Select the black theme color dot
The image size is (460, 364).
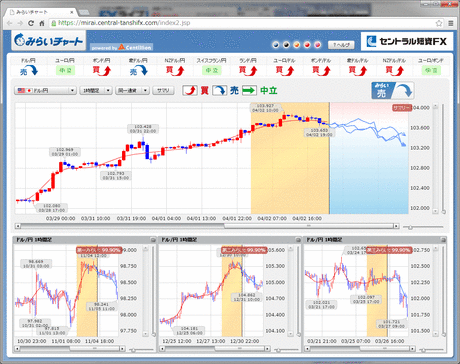(286, 45)
